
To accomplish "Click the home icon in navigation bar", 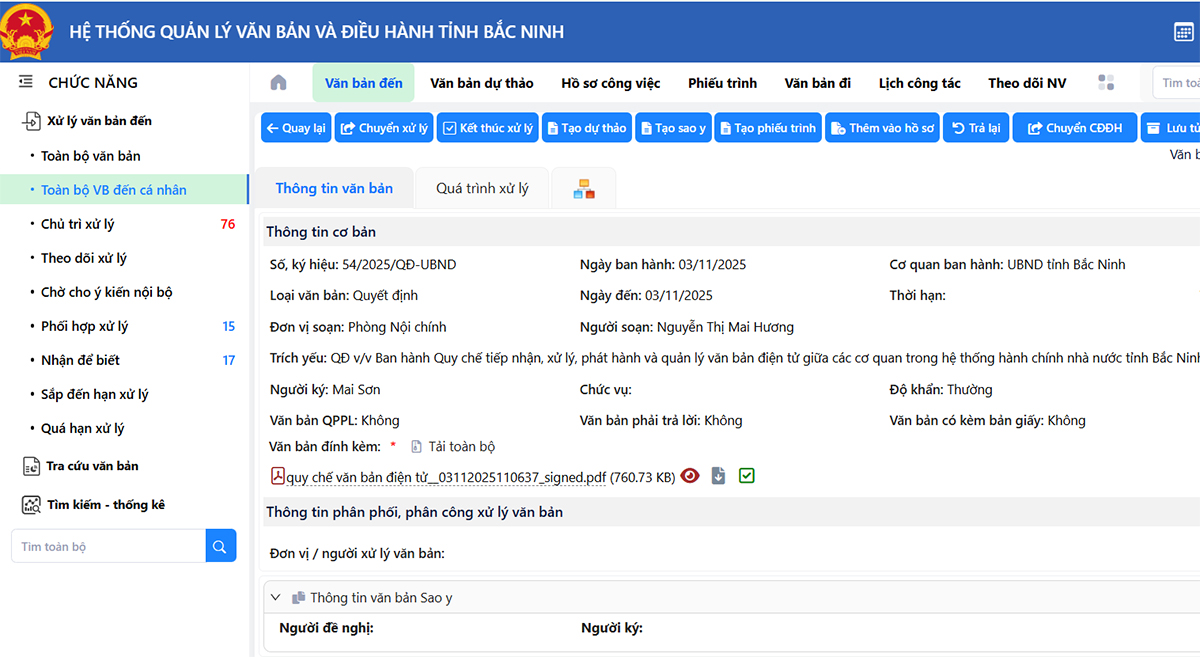I will tap(279, 83).
